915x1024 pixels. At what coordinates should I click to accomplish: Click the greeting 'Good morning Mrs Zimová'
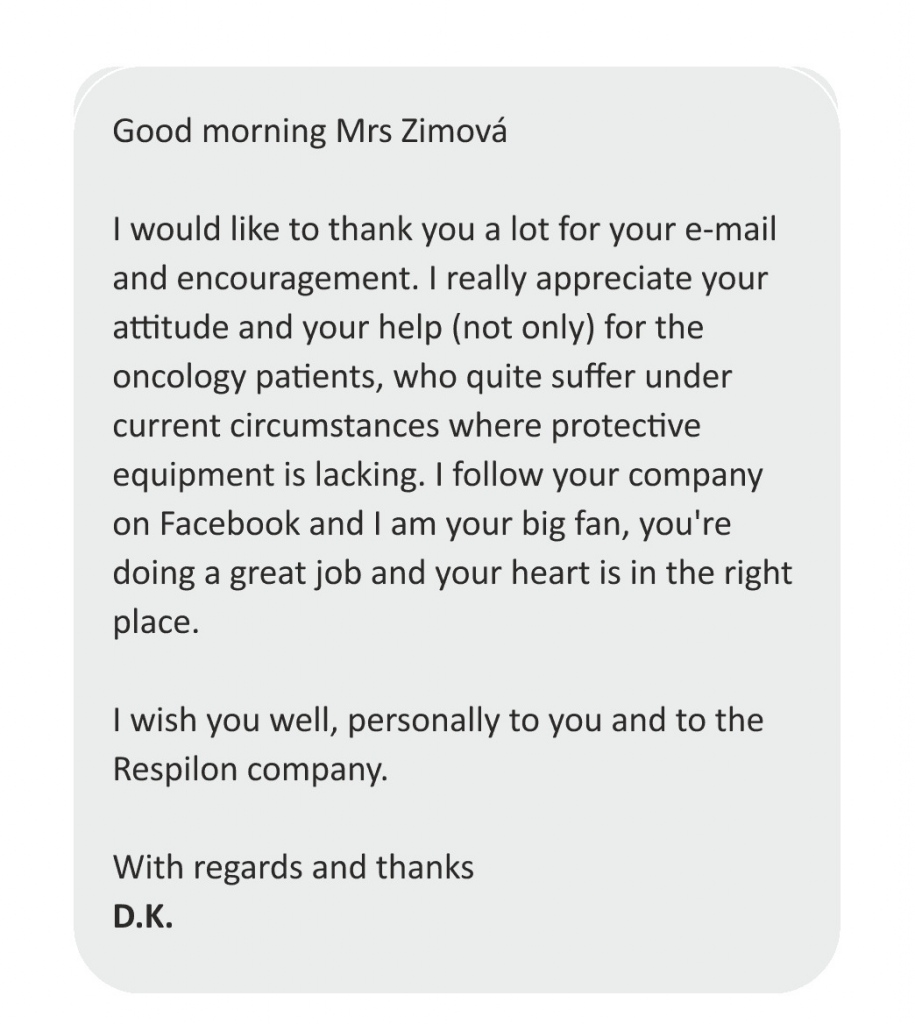pos(310,131)
